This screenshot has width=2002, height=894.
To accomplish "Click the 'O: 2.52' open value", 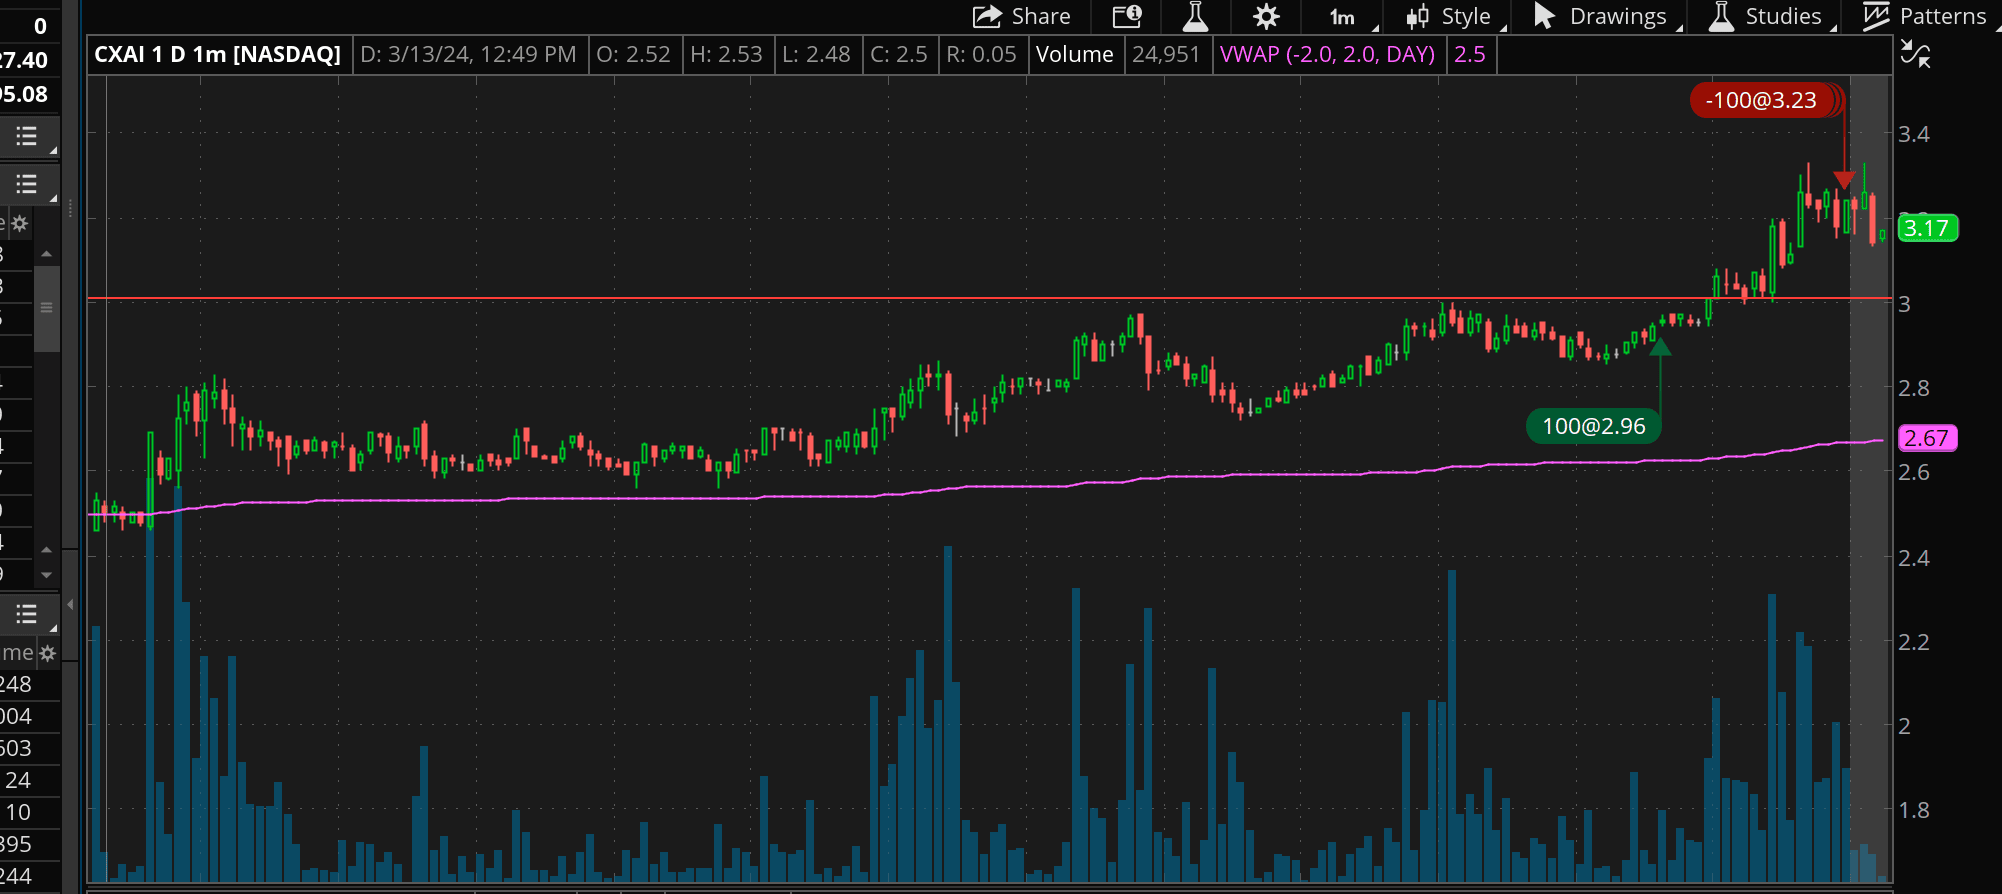I will click(x=633, y=54).
